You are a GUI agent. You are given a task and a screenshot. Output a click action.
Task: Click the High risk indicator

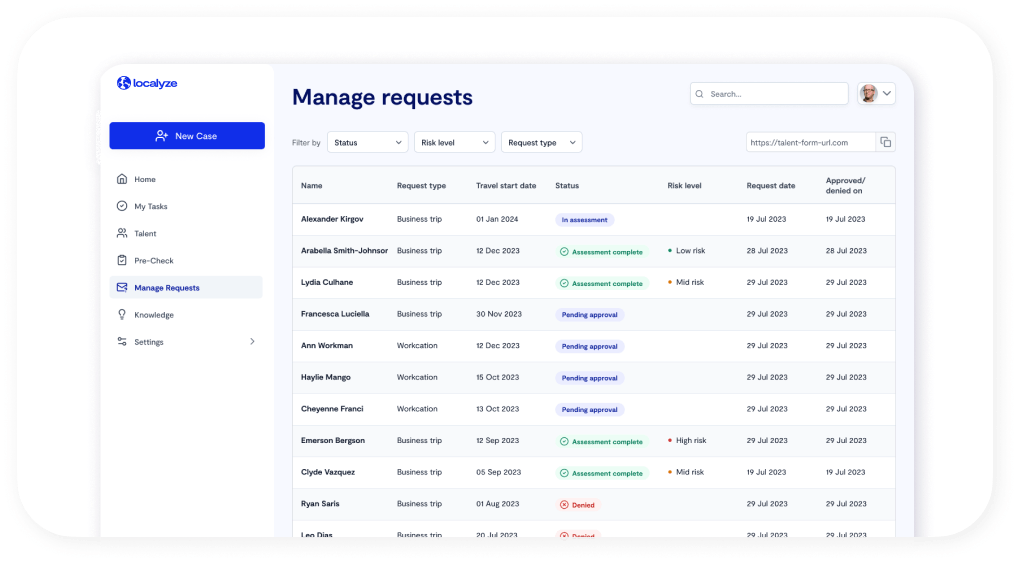687,441
